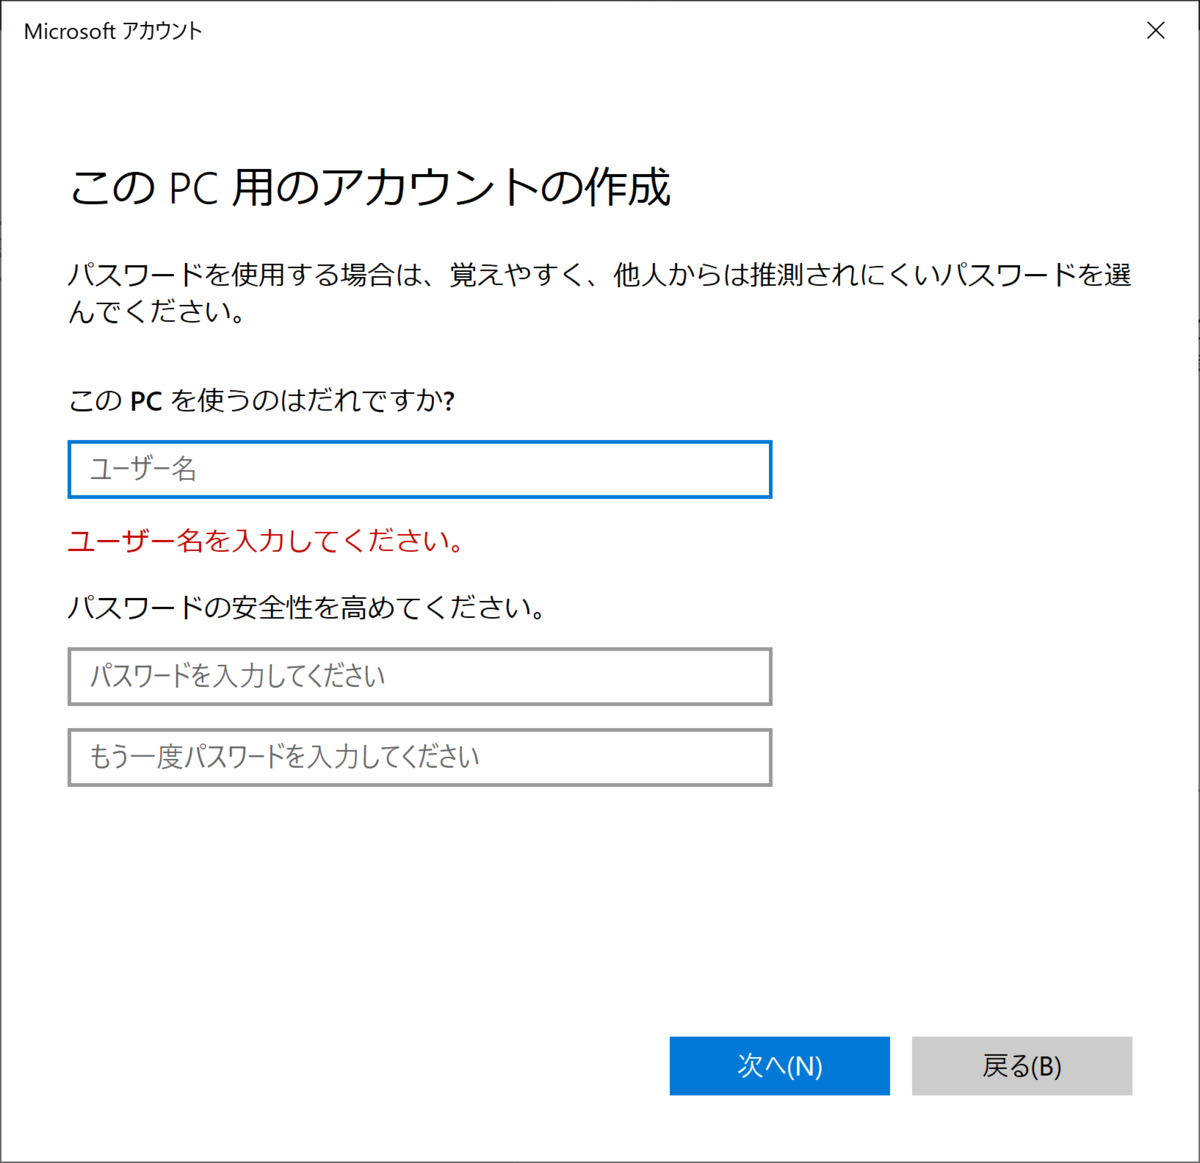This screenshot has width=1200, height=1163.
Task: Focus the username text box border
Action: 420,444
